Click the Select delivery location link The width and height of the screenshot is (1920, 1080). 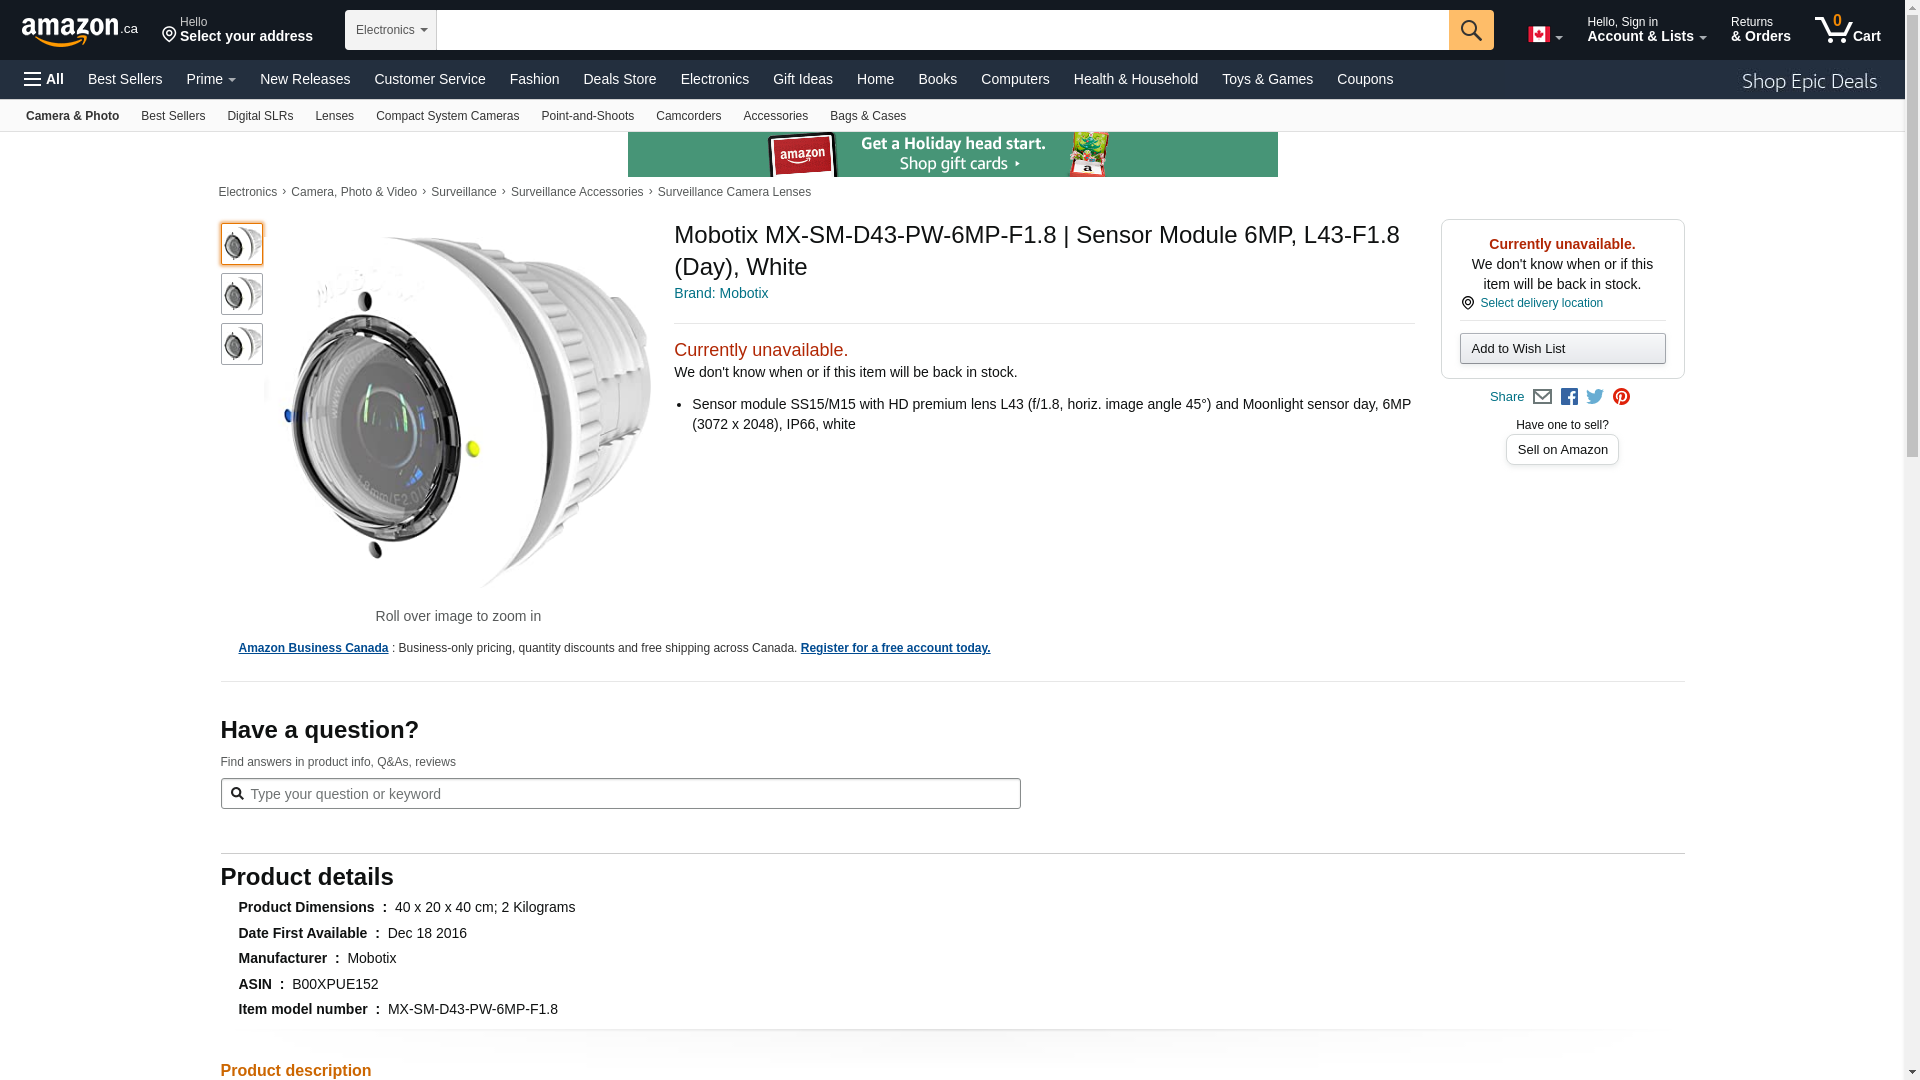pos(1540,303)
